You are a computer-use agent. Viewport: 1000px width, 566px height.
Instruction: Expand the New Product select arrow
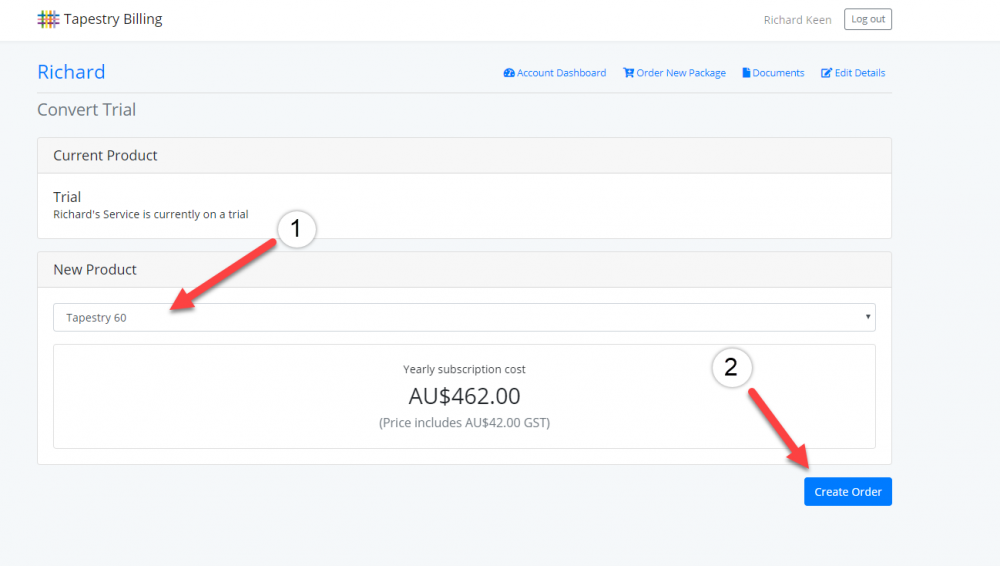pos(868,318)
